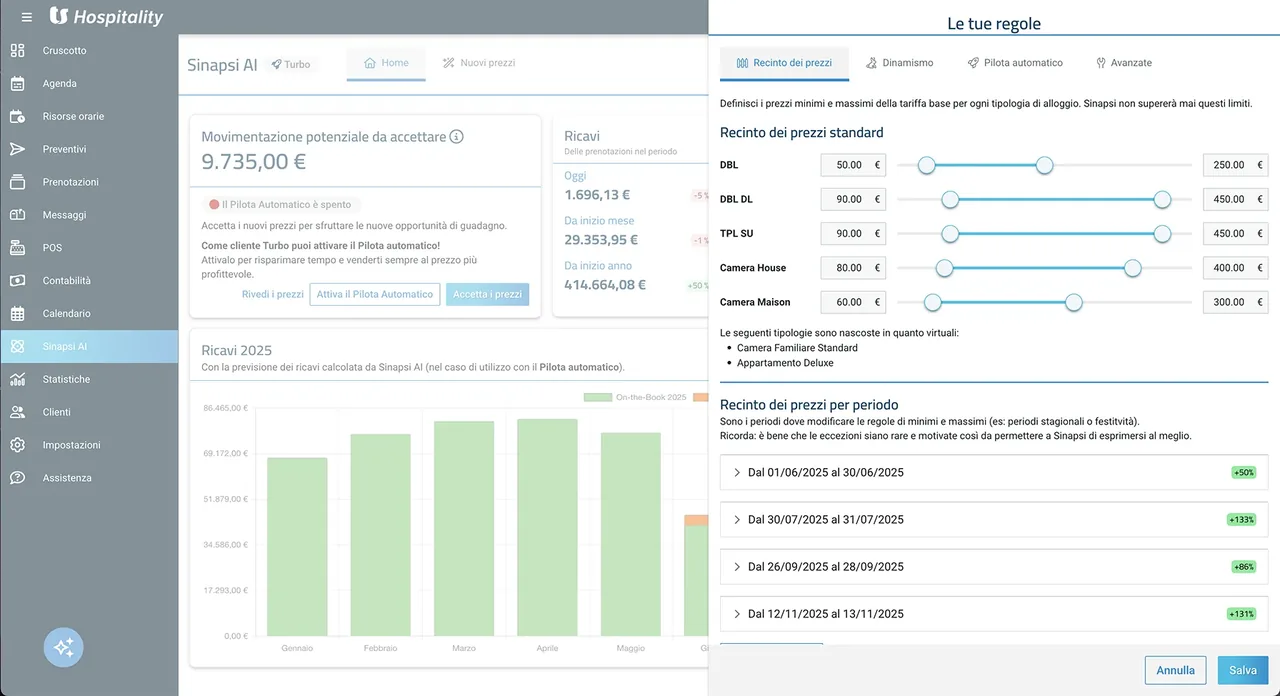Click the Camera Maison minimum field 60.00
1280x696 pixels.
click(853, 302)
